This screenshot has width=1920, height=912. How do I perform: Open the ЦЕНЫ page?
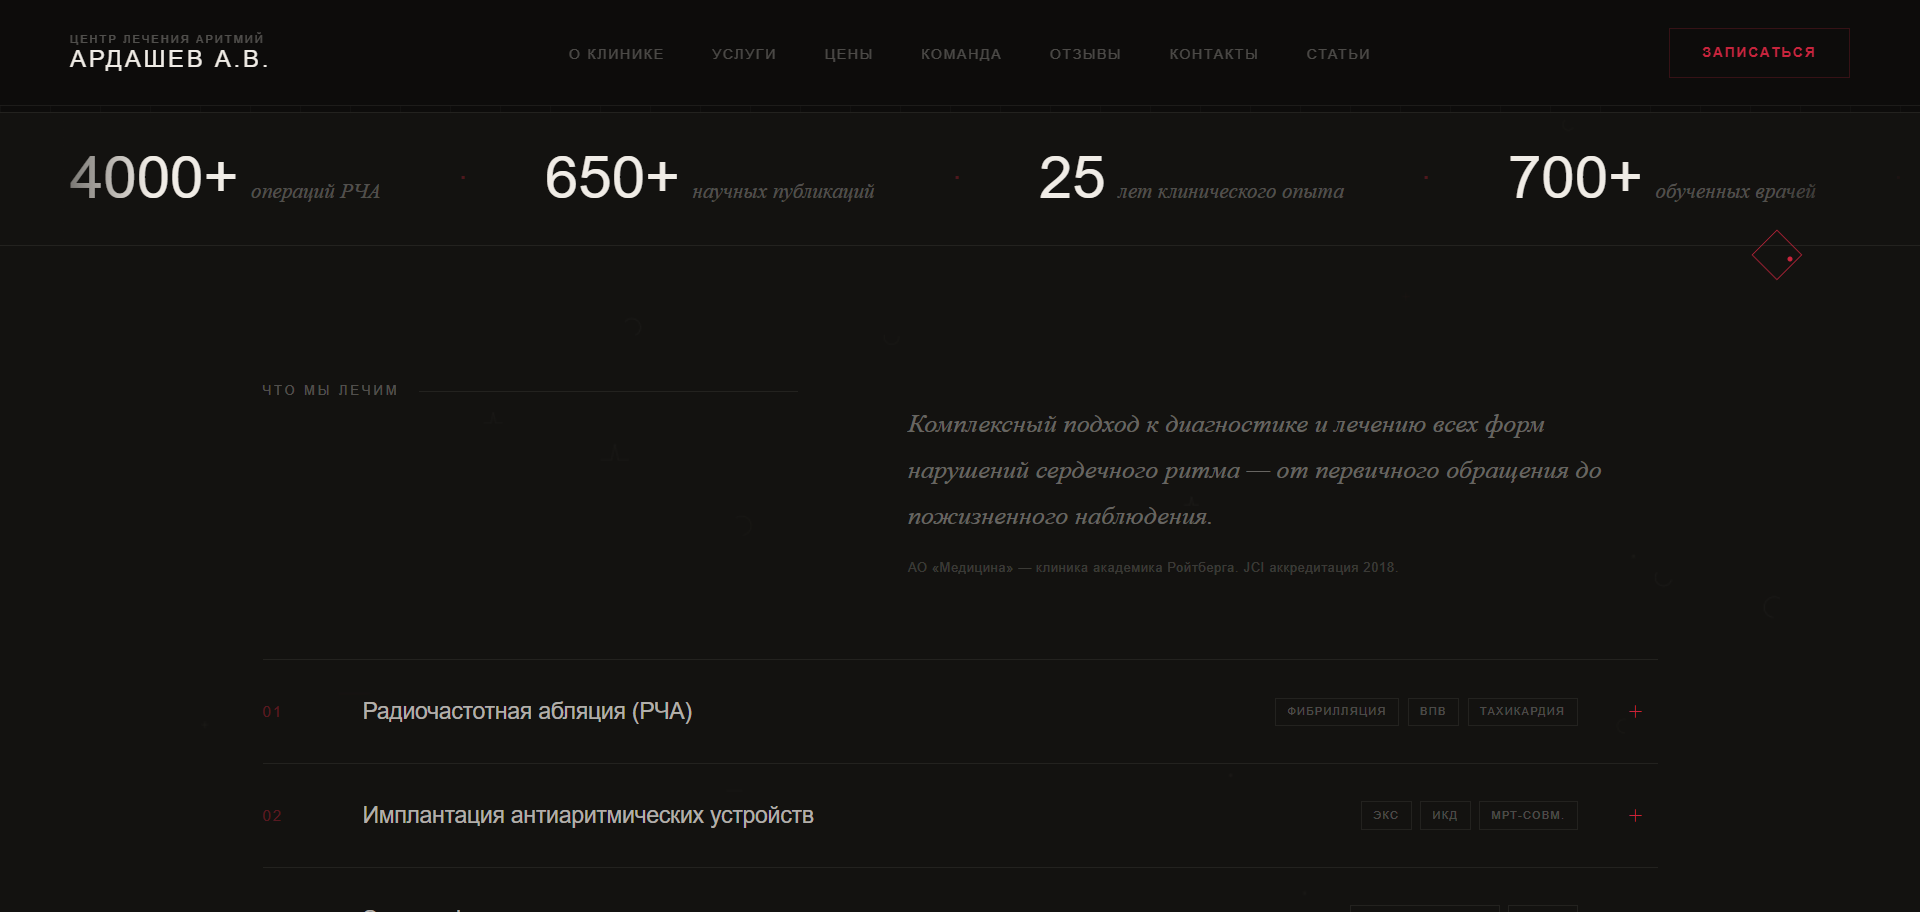click(848, 54)
